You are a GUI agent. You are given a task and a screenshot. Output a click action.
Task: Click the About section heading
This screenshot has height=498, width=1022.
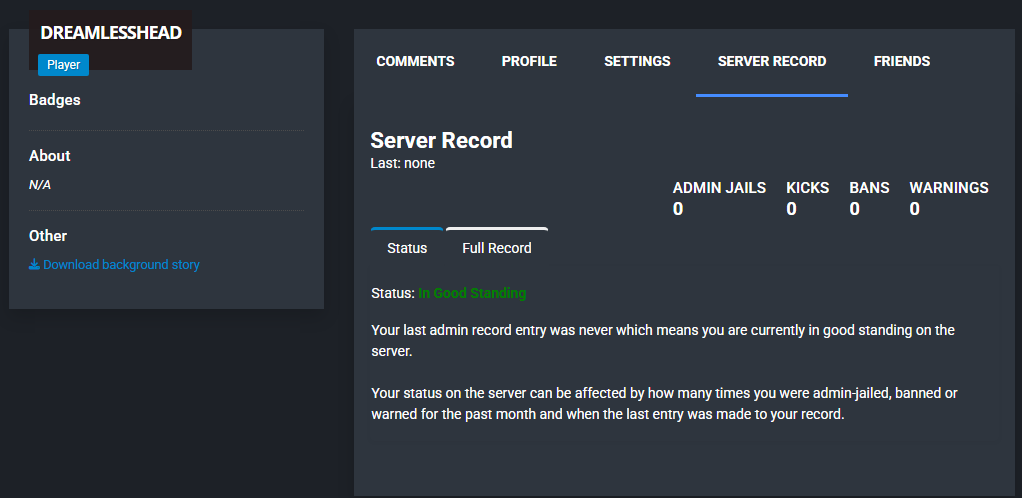(x=50, y=156)
